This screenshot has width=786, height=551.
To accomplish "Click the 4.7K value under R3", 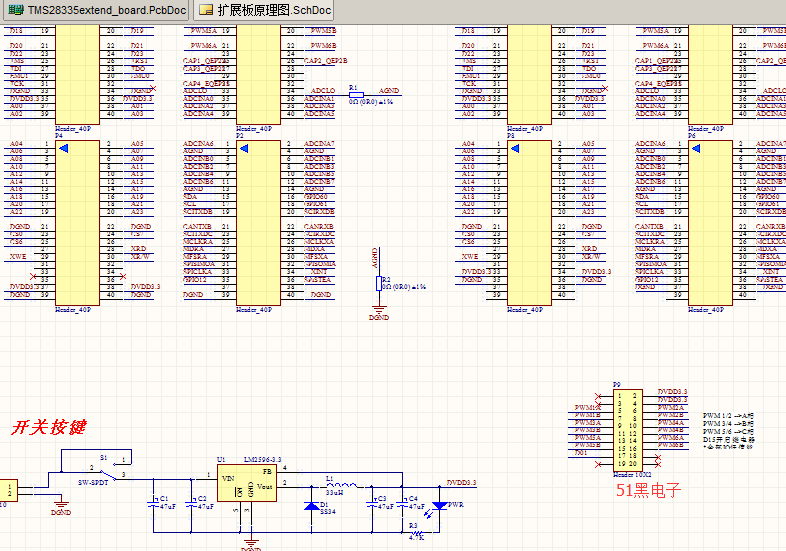I will 416,538.
